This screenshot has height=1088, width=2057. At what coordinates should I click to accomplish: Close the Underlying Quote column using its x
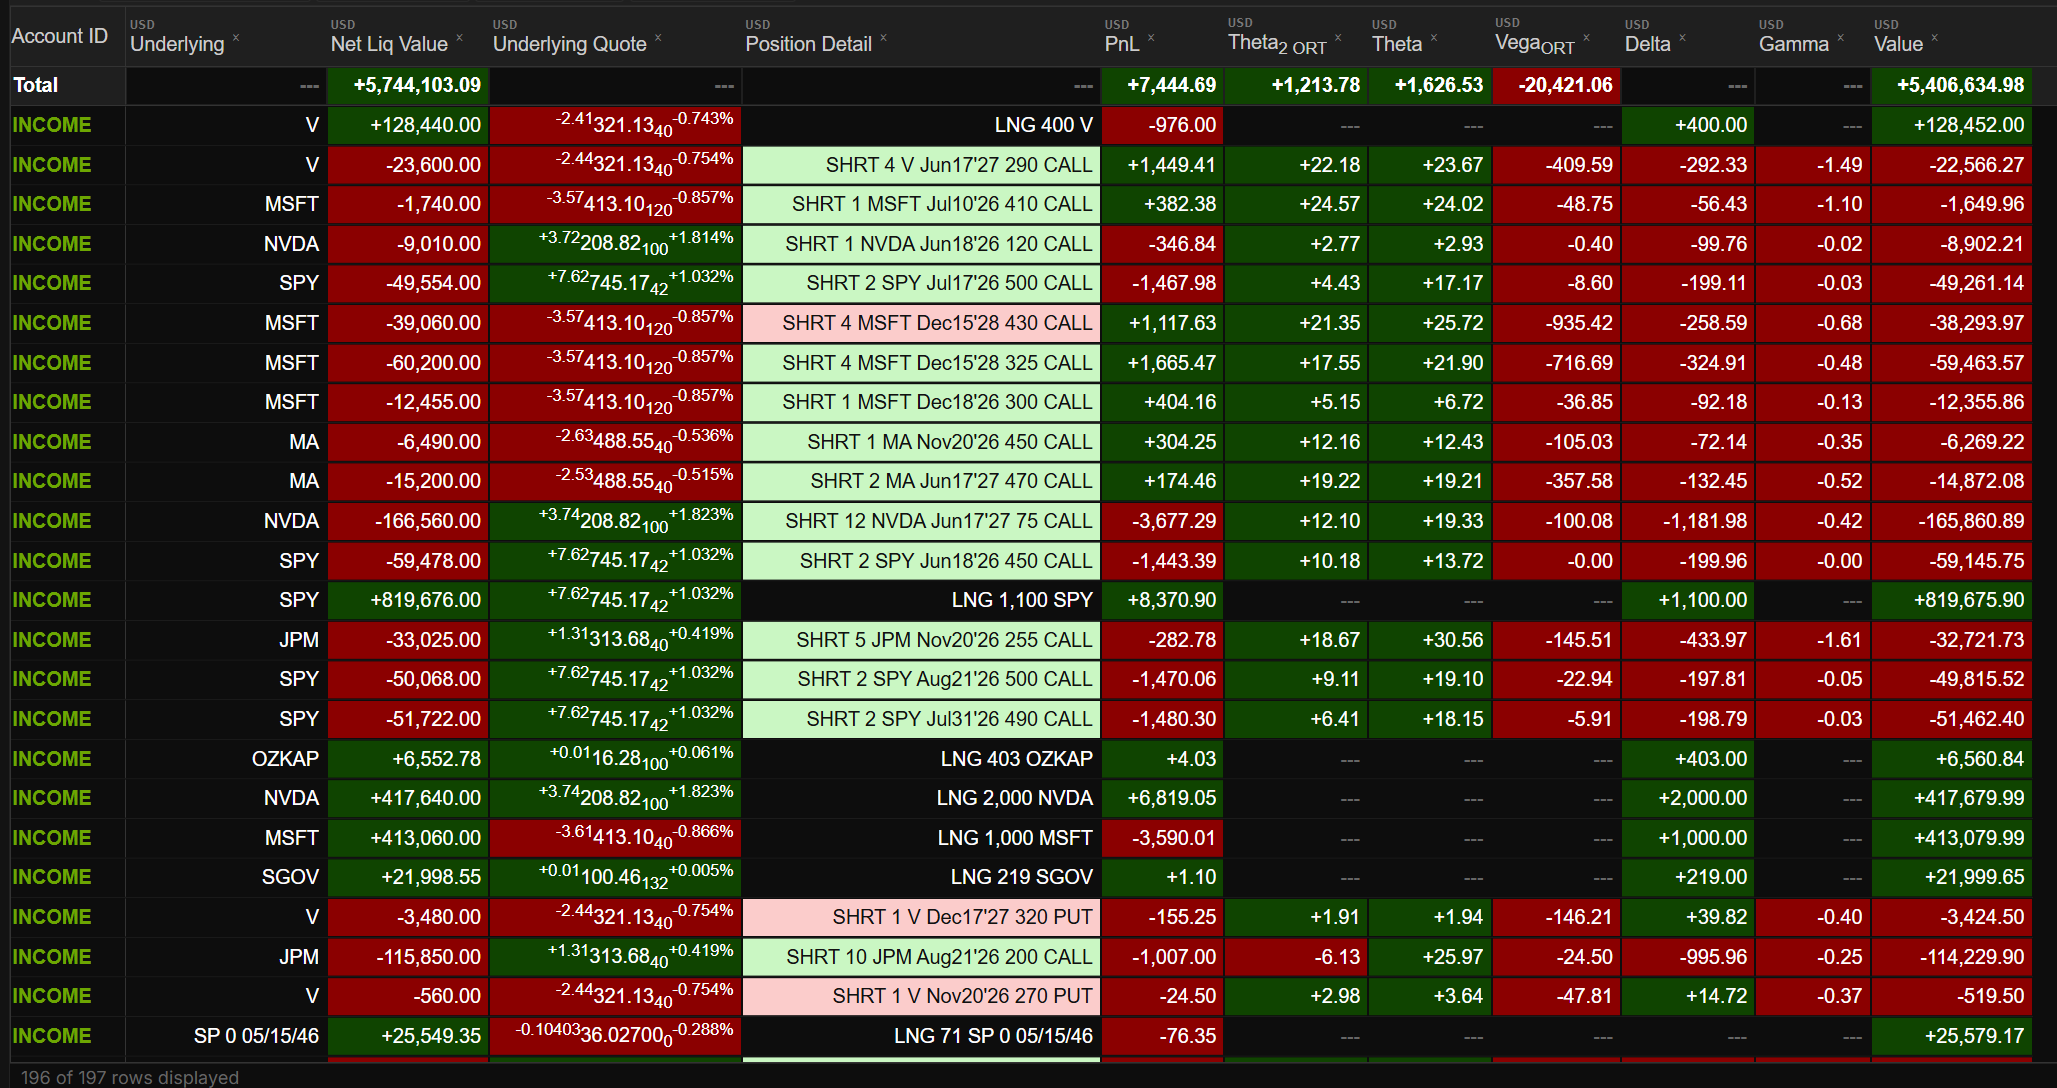[x=658, y=38]
